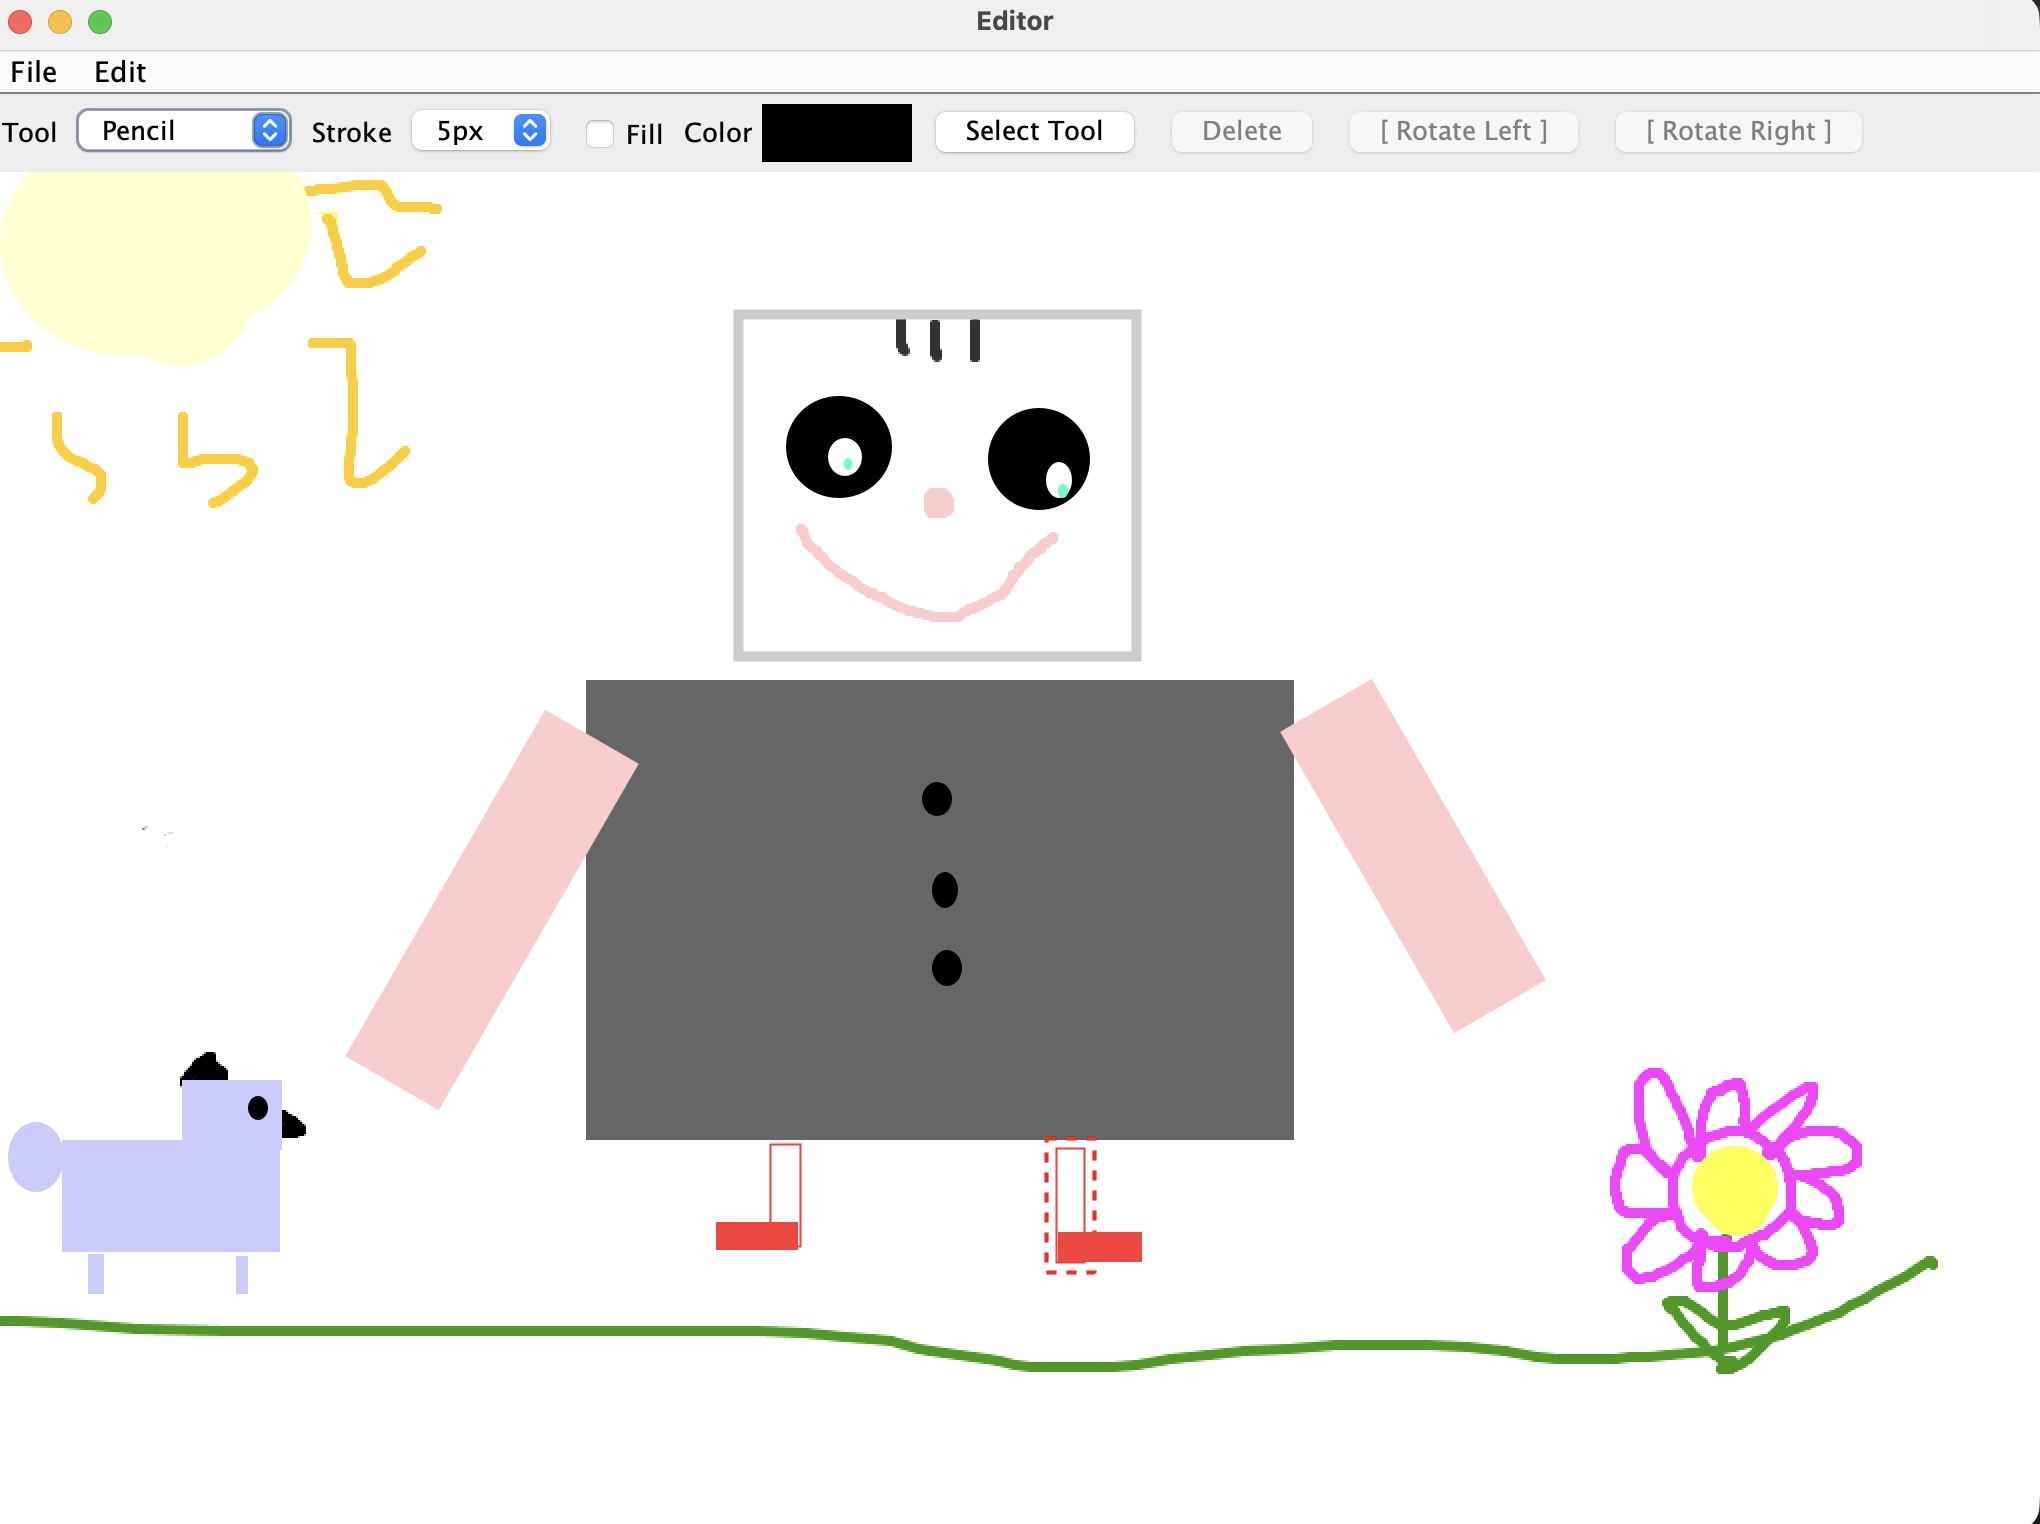The width and height of the screenshot is (2040, 1524).
Task: Open the File menu
Action: [x=33, y=72]
